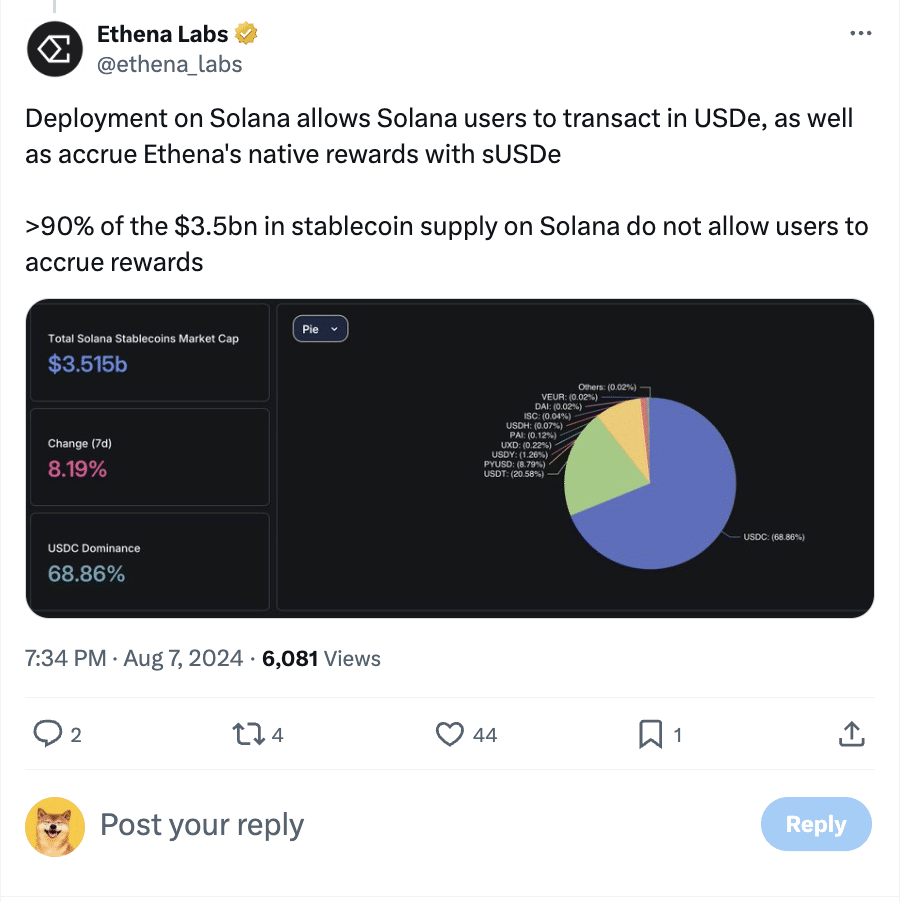
Task: Open the 6,081 Views count
Action: click(x=321, y=658)
